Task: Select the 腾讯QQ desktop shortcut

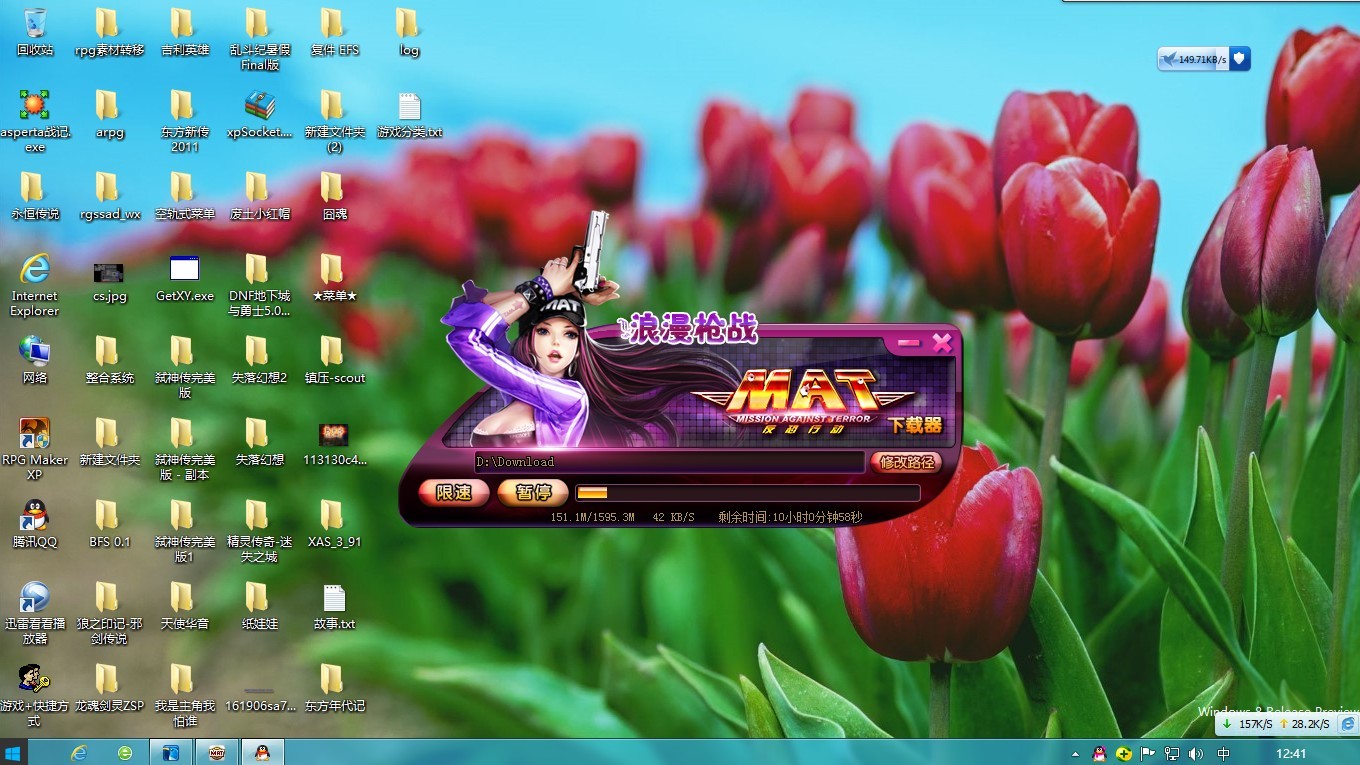Action: point(35,524)
